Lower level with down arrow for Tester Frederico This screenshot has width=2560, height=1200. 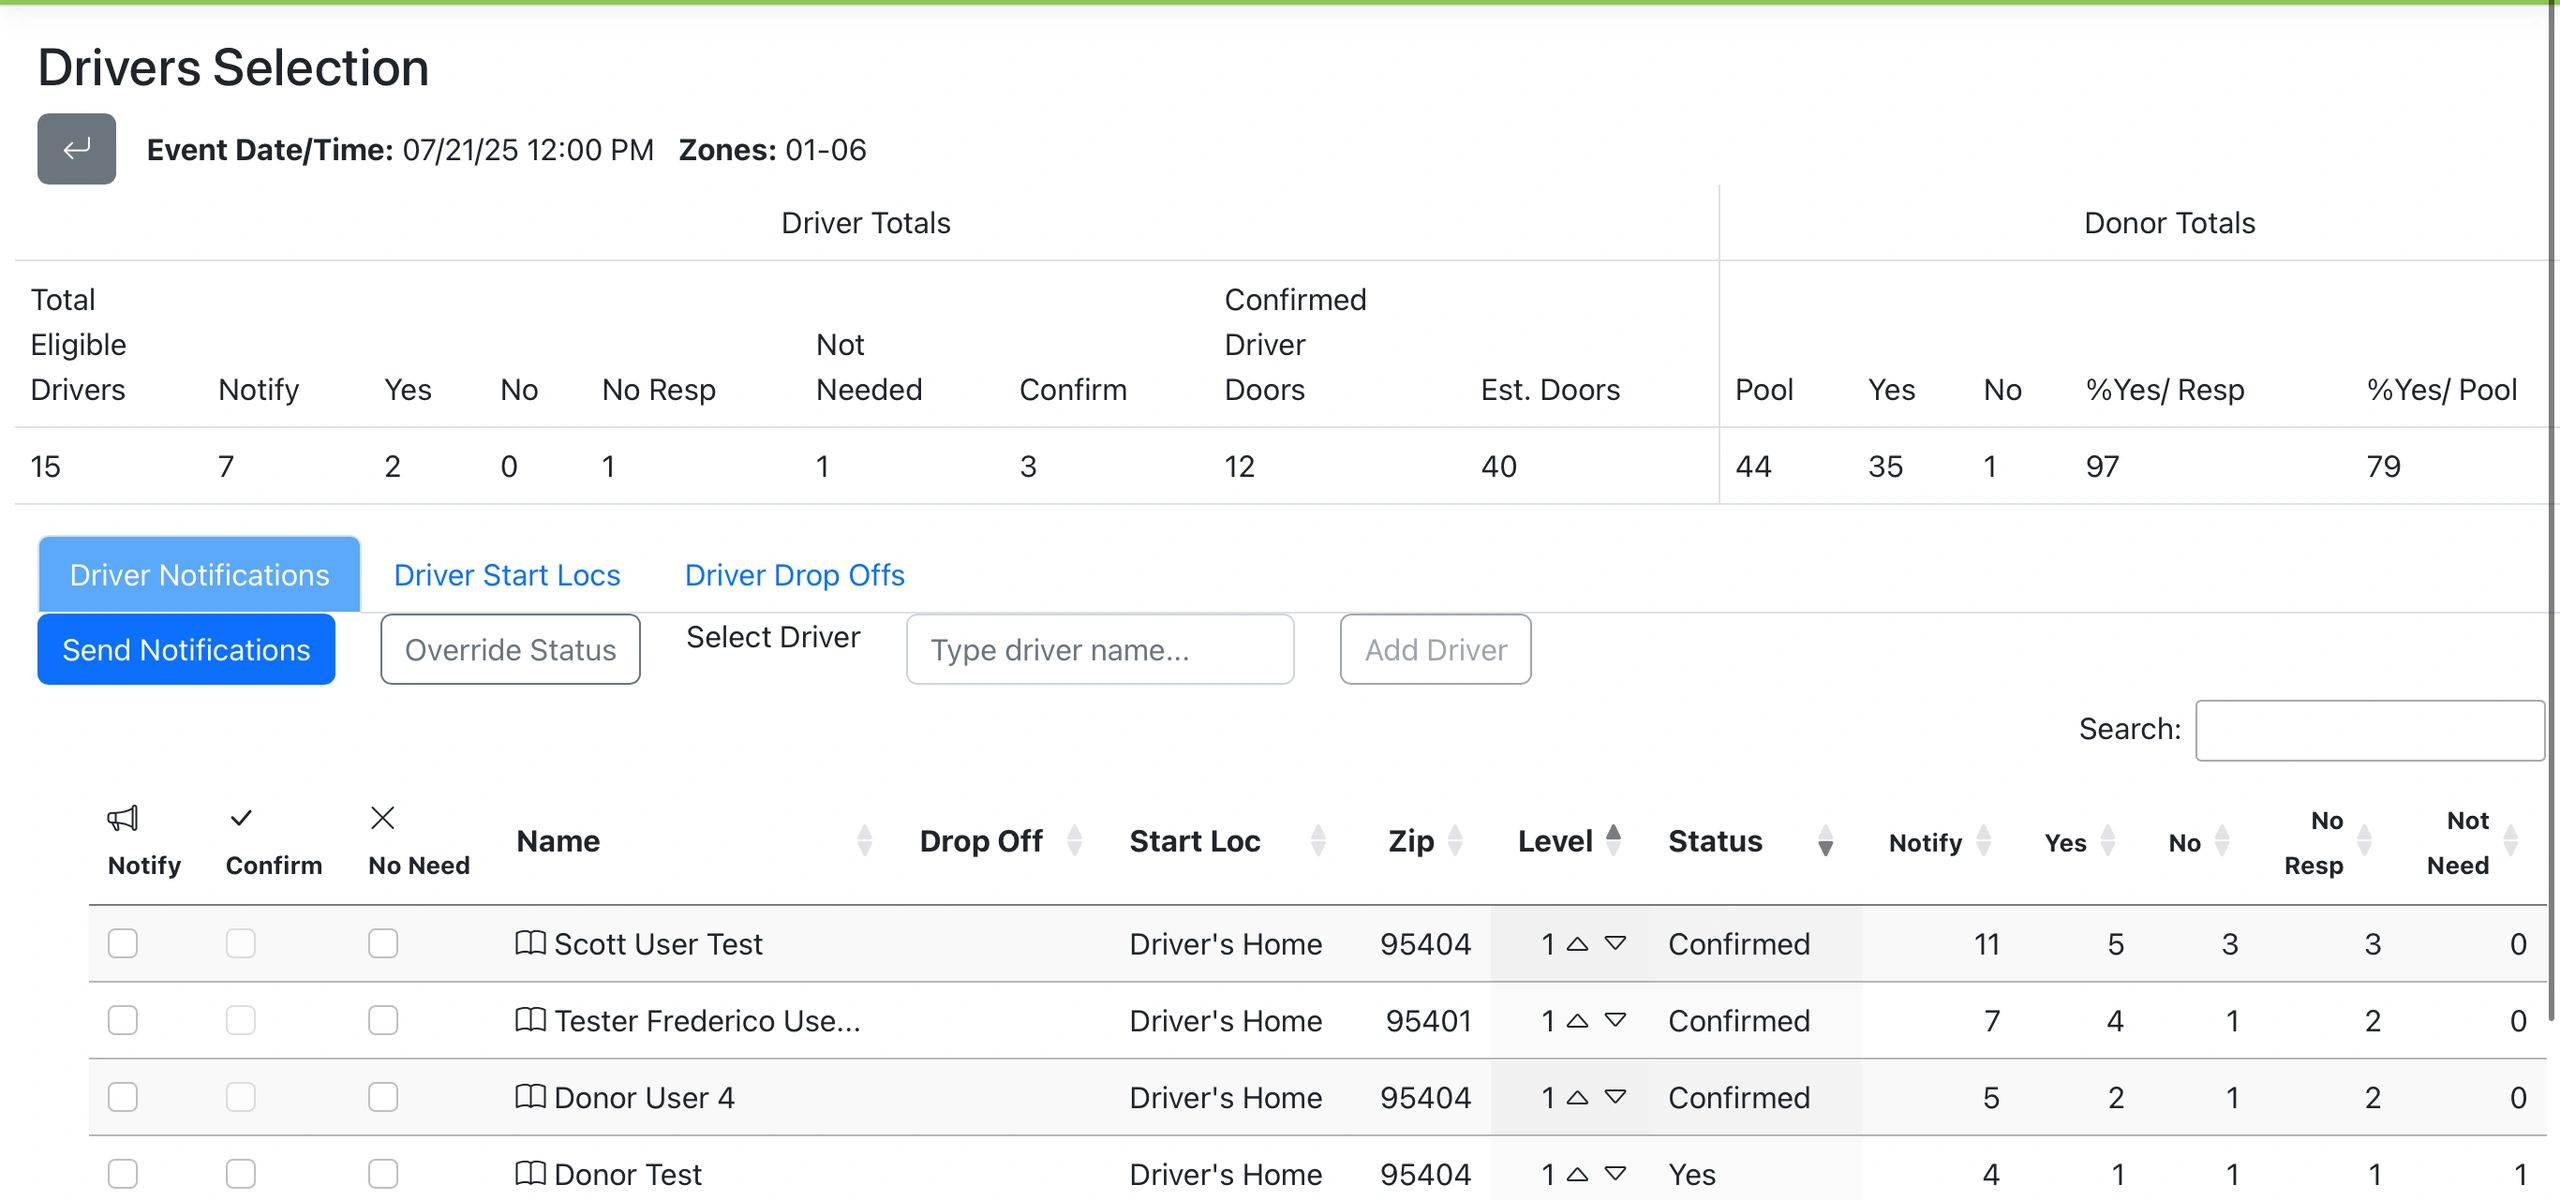1615,1020
